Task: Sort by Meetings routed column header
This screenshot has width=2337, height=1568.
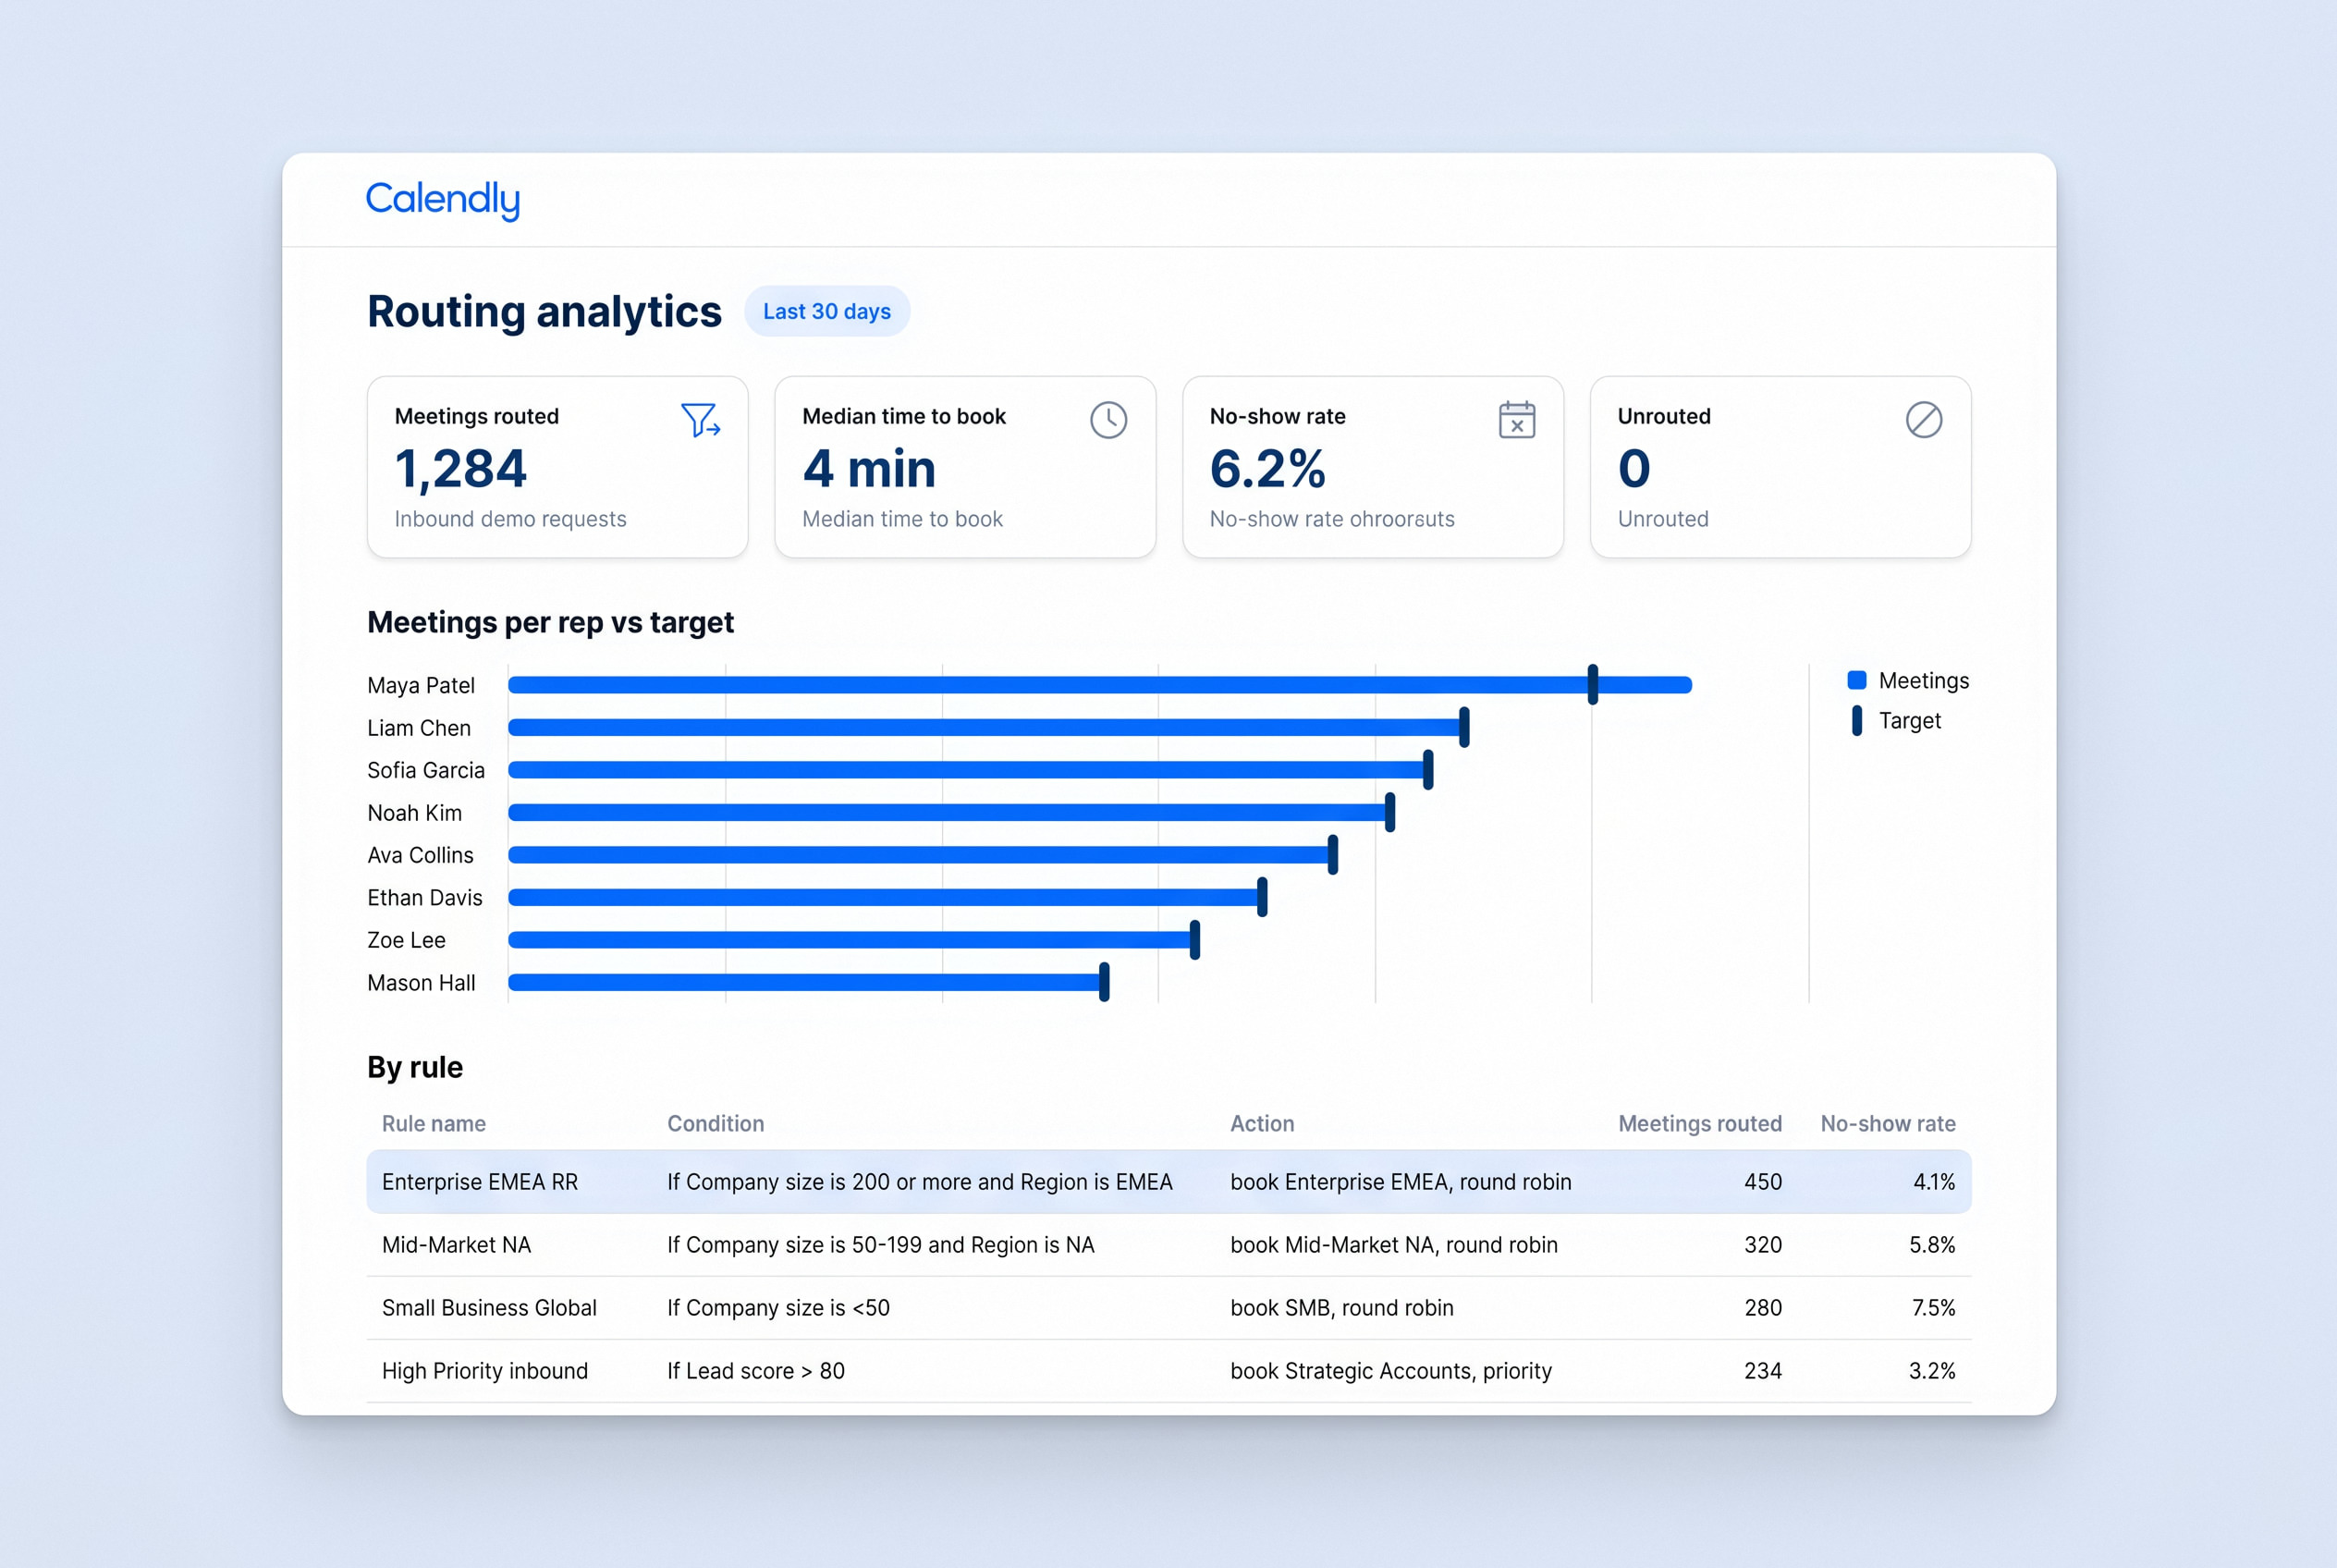Action: point(1699,1124)
